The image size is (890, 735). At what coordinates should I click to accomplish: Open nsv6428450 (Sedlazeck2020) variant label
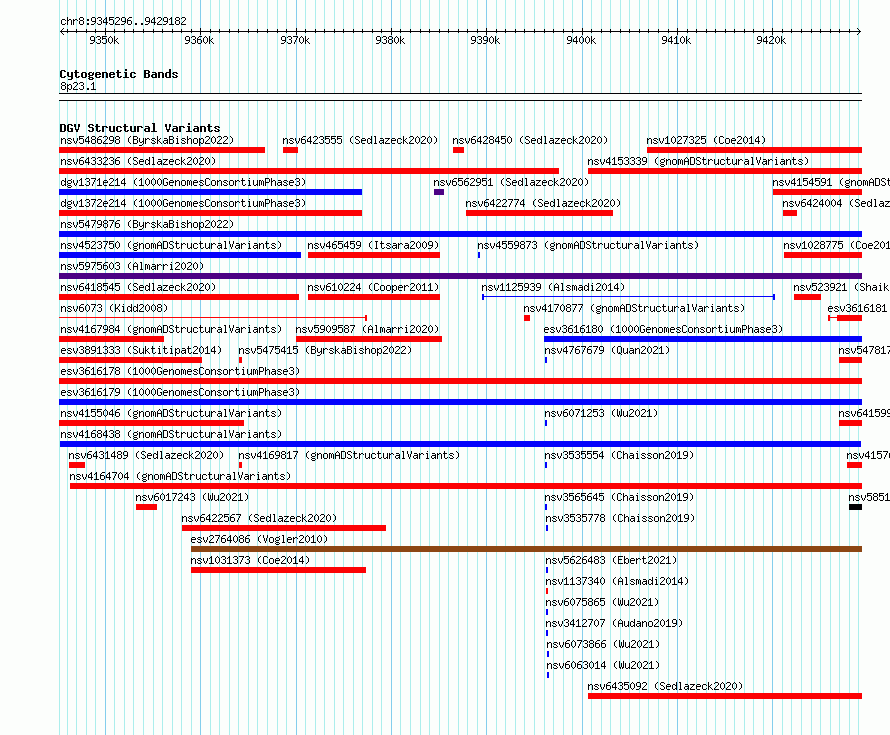tap(530, 140)
